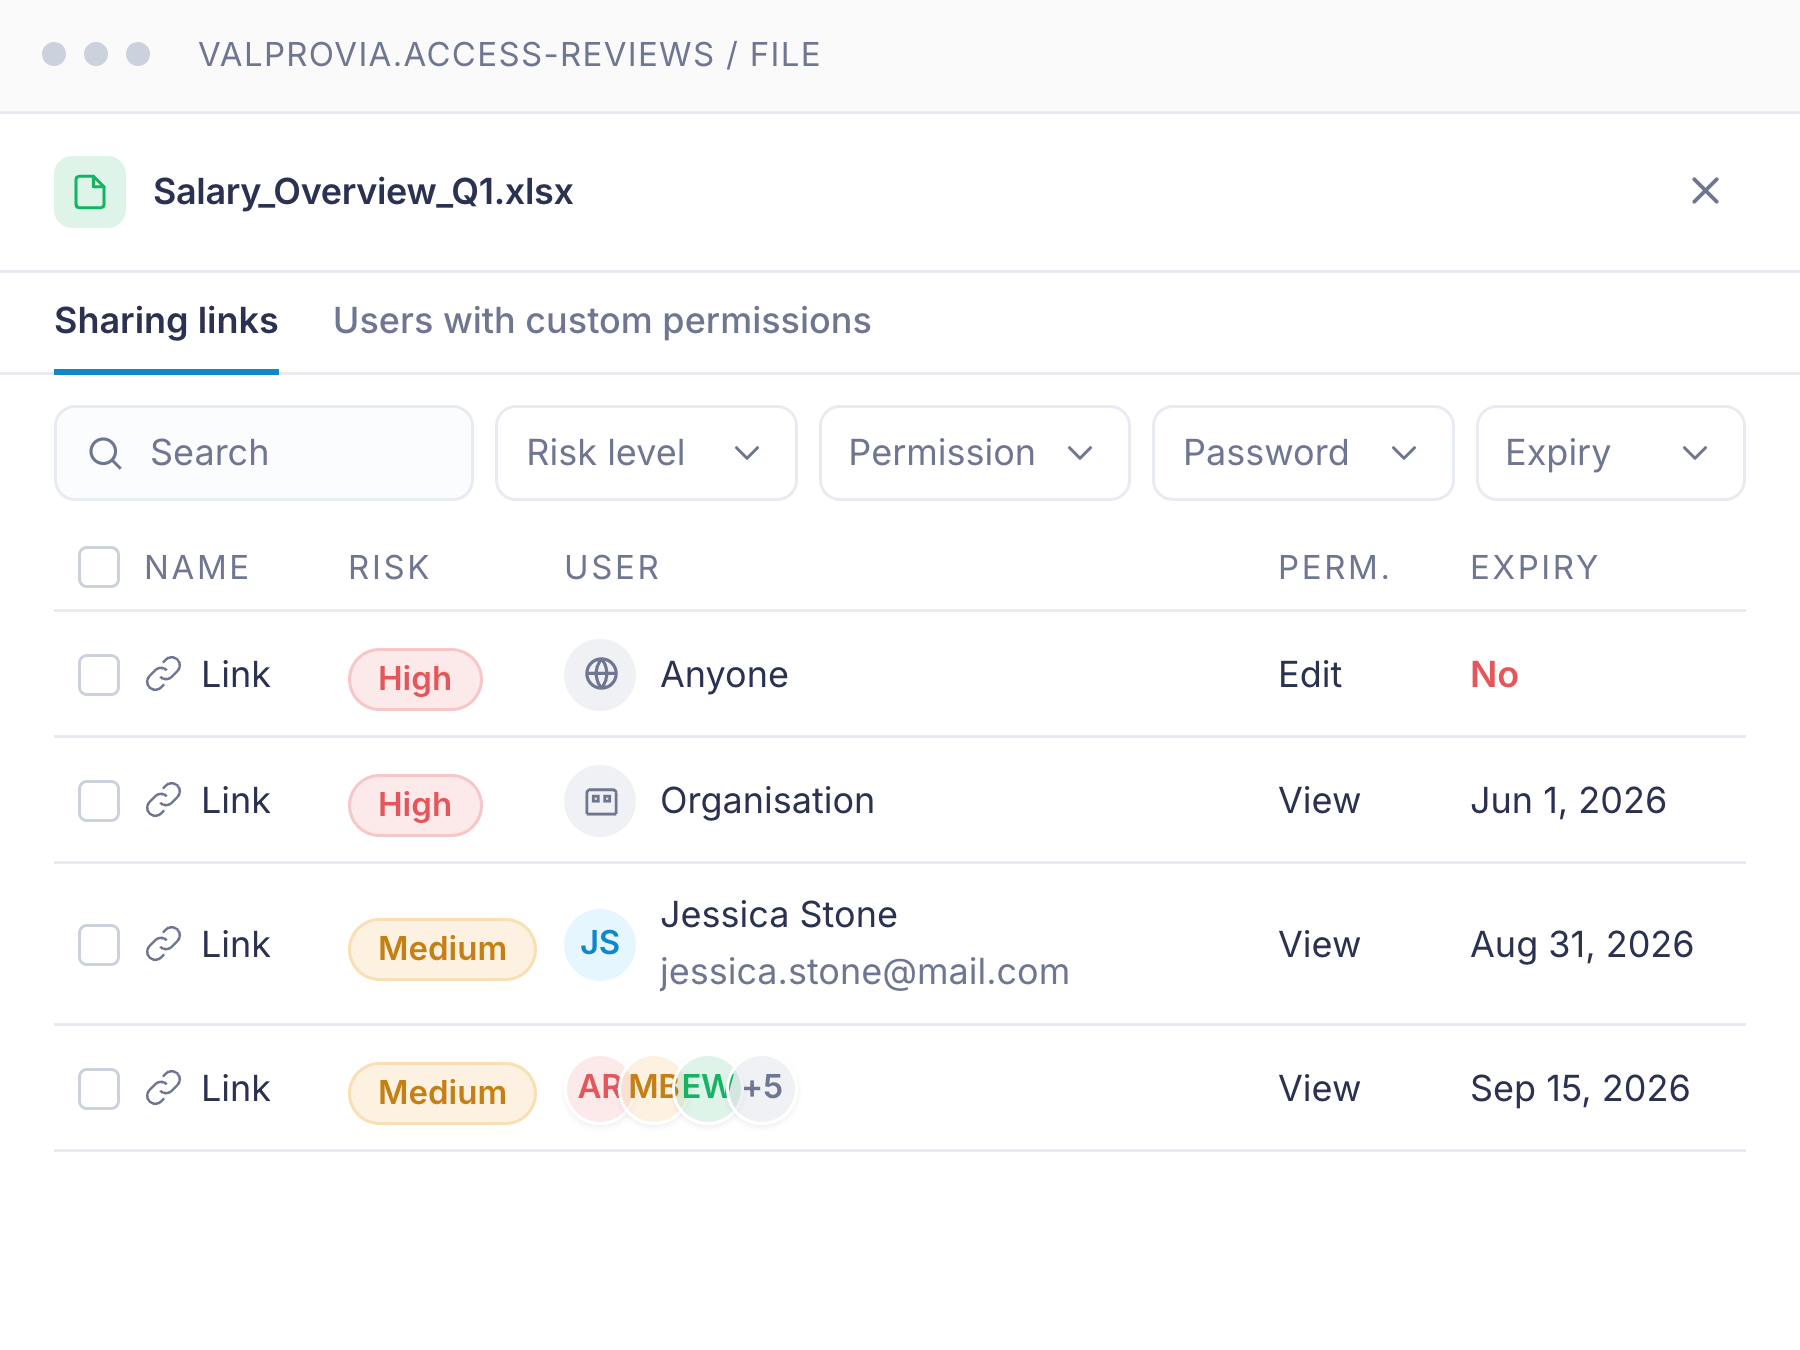The height and width of the screenshot is (1350, 1800).
Task: Click the High risk badge for Organisation
Action: [x=415, y=805]
